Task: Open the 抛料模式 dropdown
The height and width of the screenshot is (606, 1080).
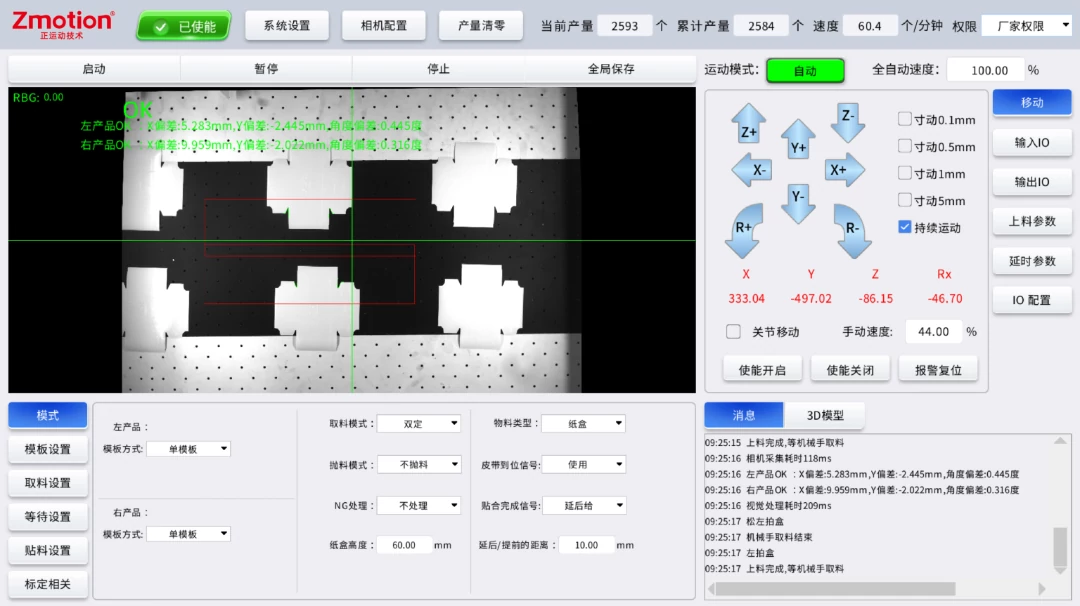Action: click(x=419, y=465)
